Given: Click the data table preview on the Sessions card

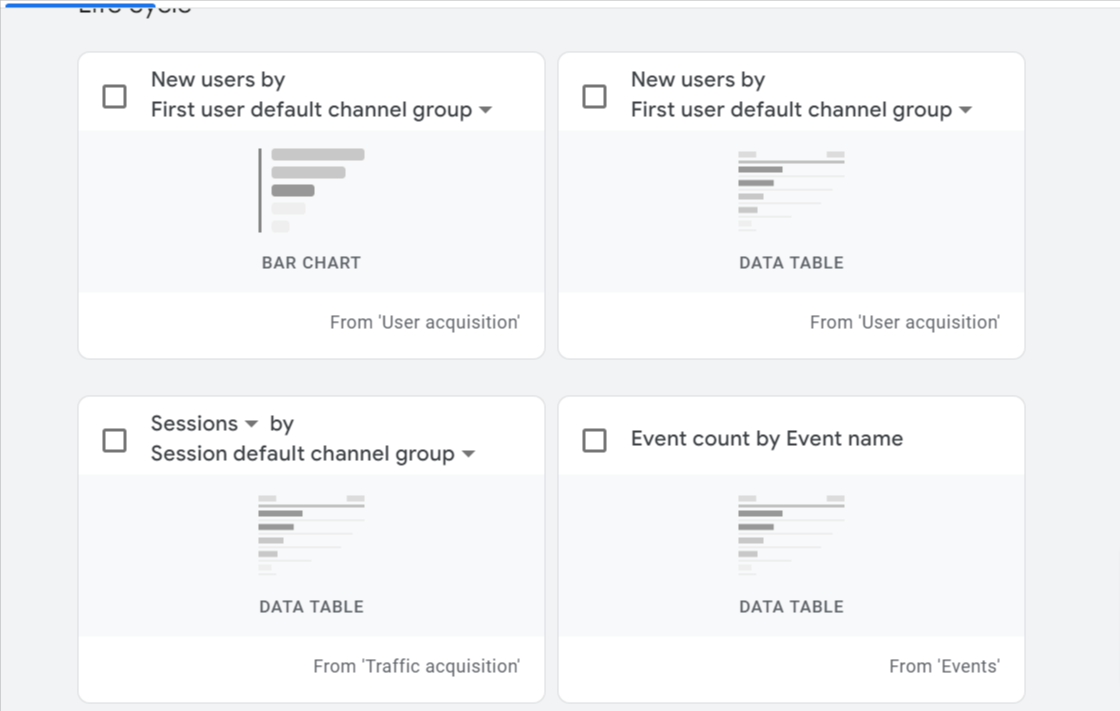Looking at the screenshot, I should click(311, 534).
